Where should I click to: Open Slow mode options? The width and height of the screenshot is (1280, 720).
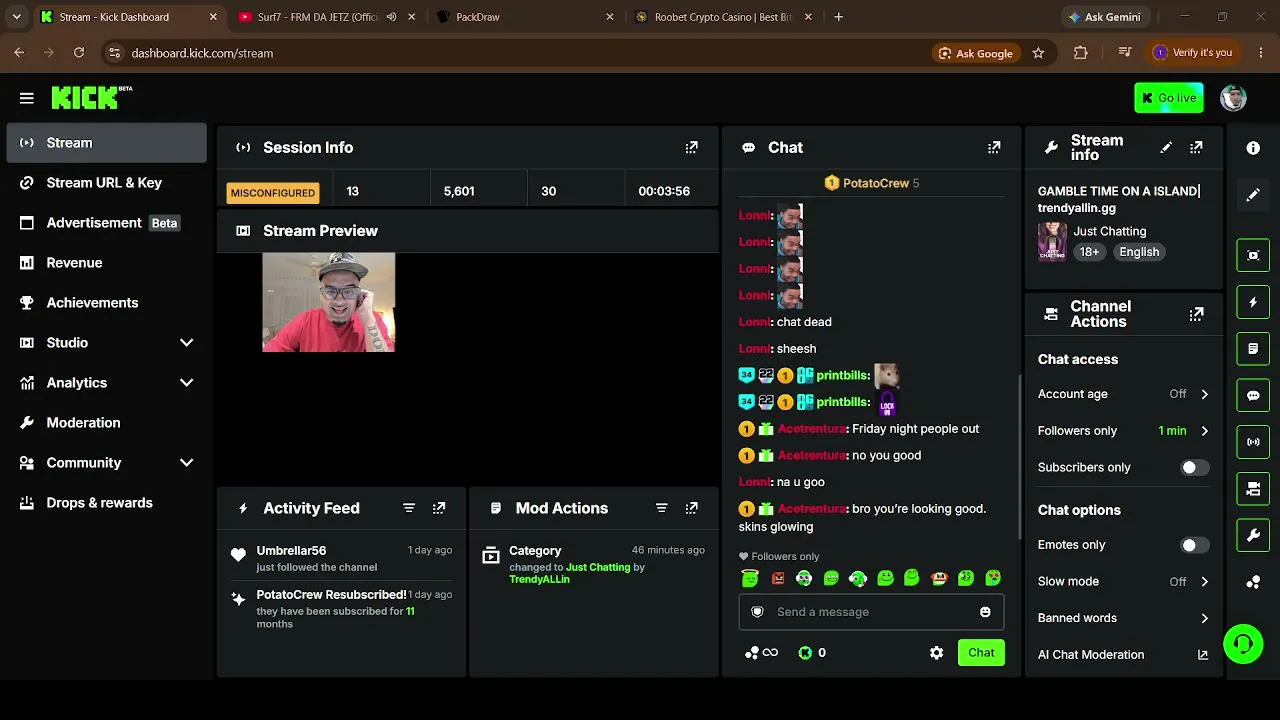(1123, 581)
